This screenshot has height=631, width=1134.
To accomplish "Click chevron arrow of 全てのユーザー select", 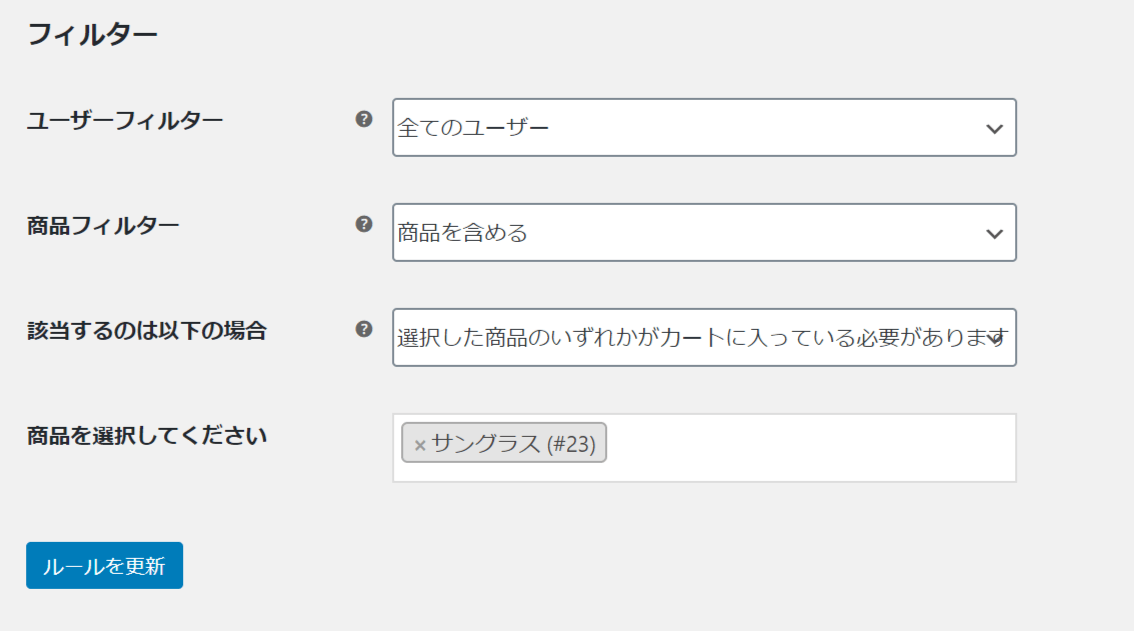I will pyautogui.click(x=994, y=129).
